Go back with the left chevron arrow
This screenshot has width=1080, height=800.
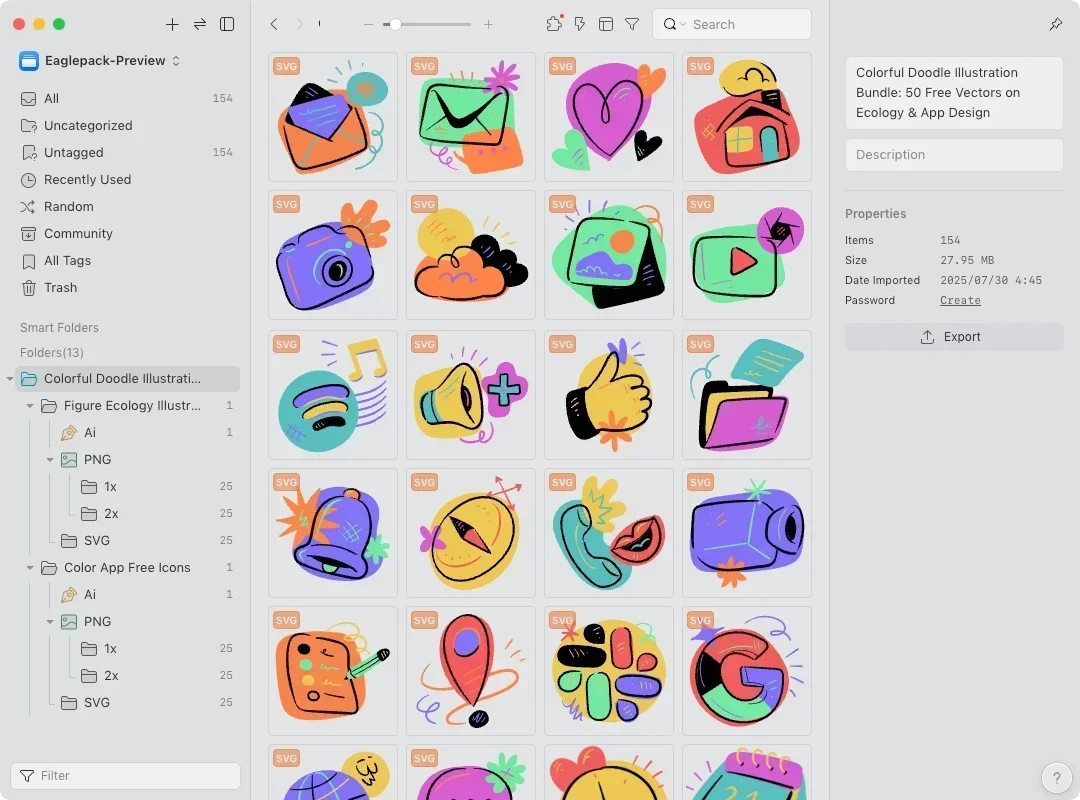click(274, 25)
